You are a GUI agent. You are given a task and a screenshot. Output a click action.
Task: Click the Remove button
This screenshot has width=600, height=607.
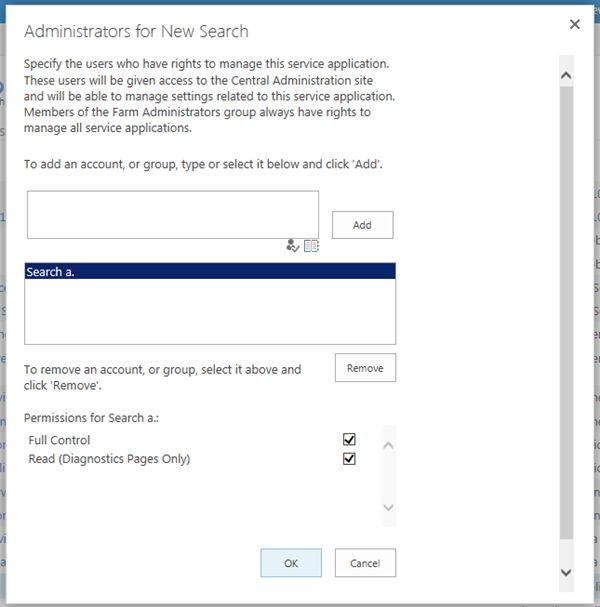(x=365, y=368)
